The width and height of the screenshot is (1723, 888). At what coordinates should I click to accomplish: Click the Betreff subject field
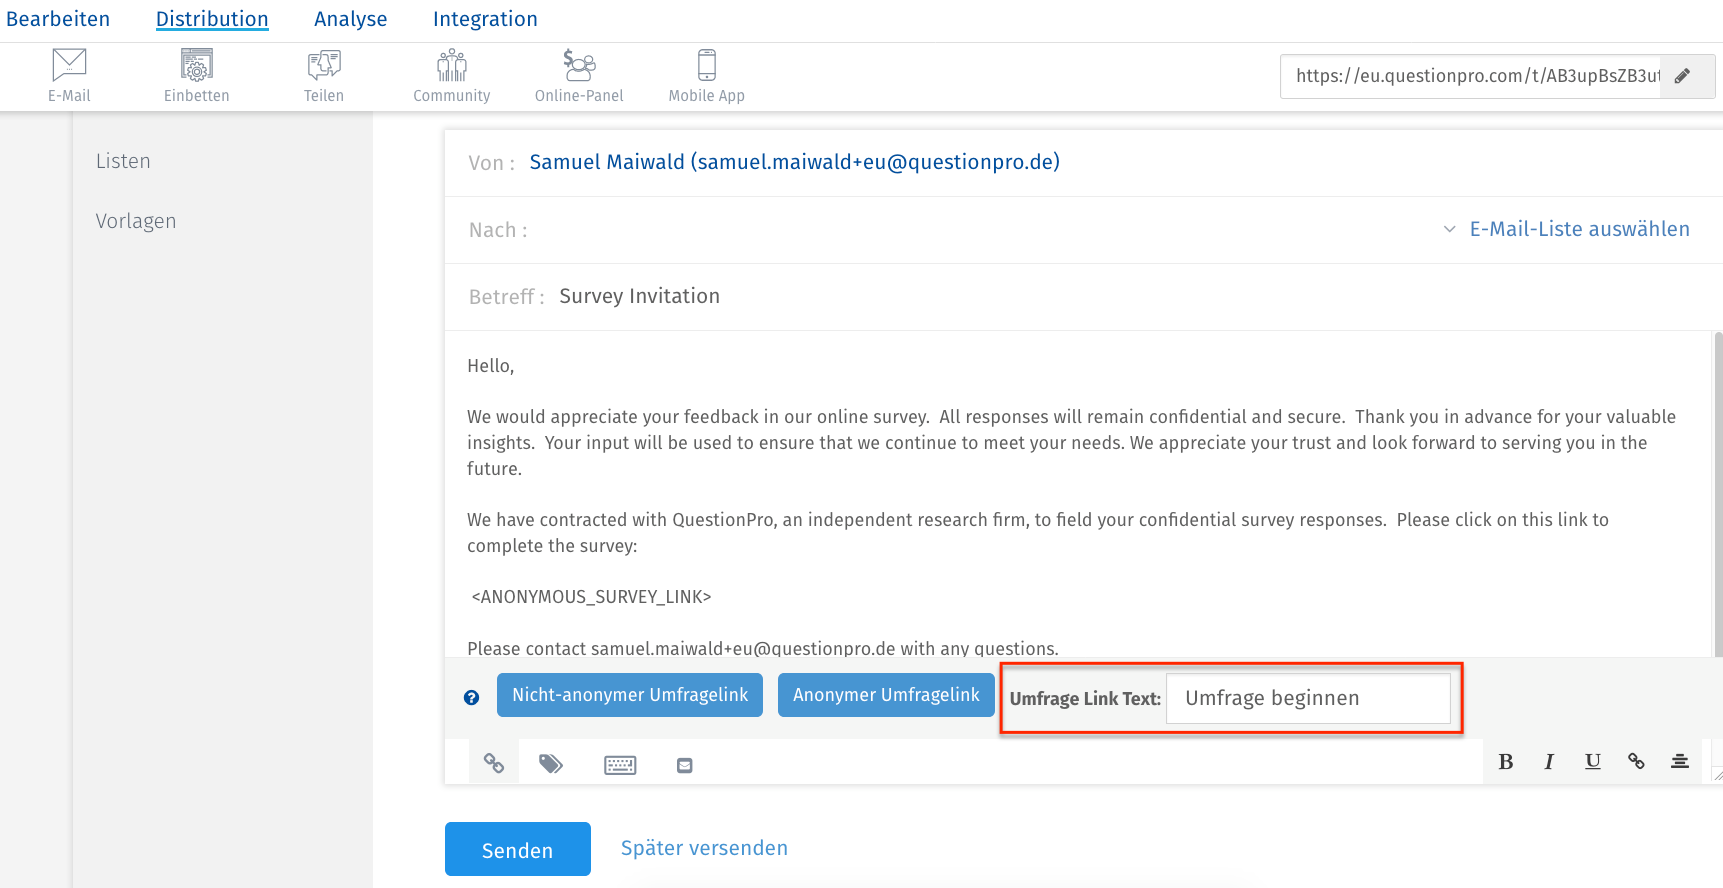click(1084, 297)
